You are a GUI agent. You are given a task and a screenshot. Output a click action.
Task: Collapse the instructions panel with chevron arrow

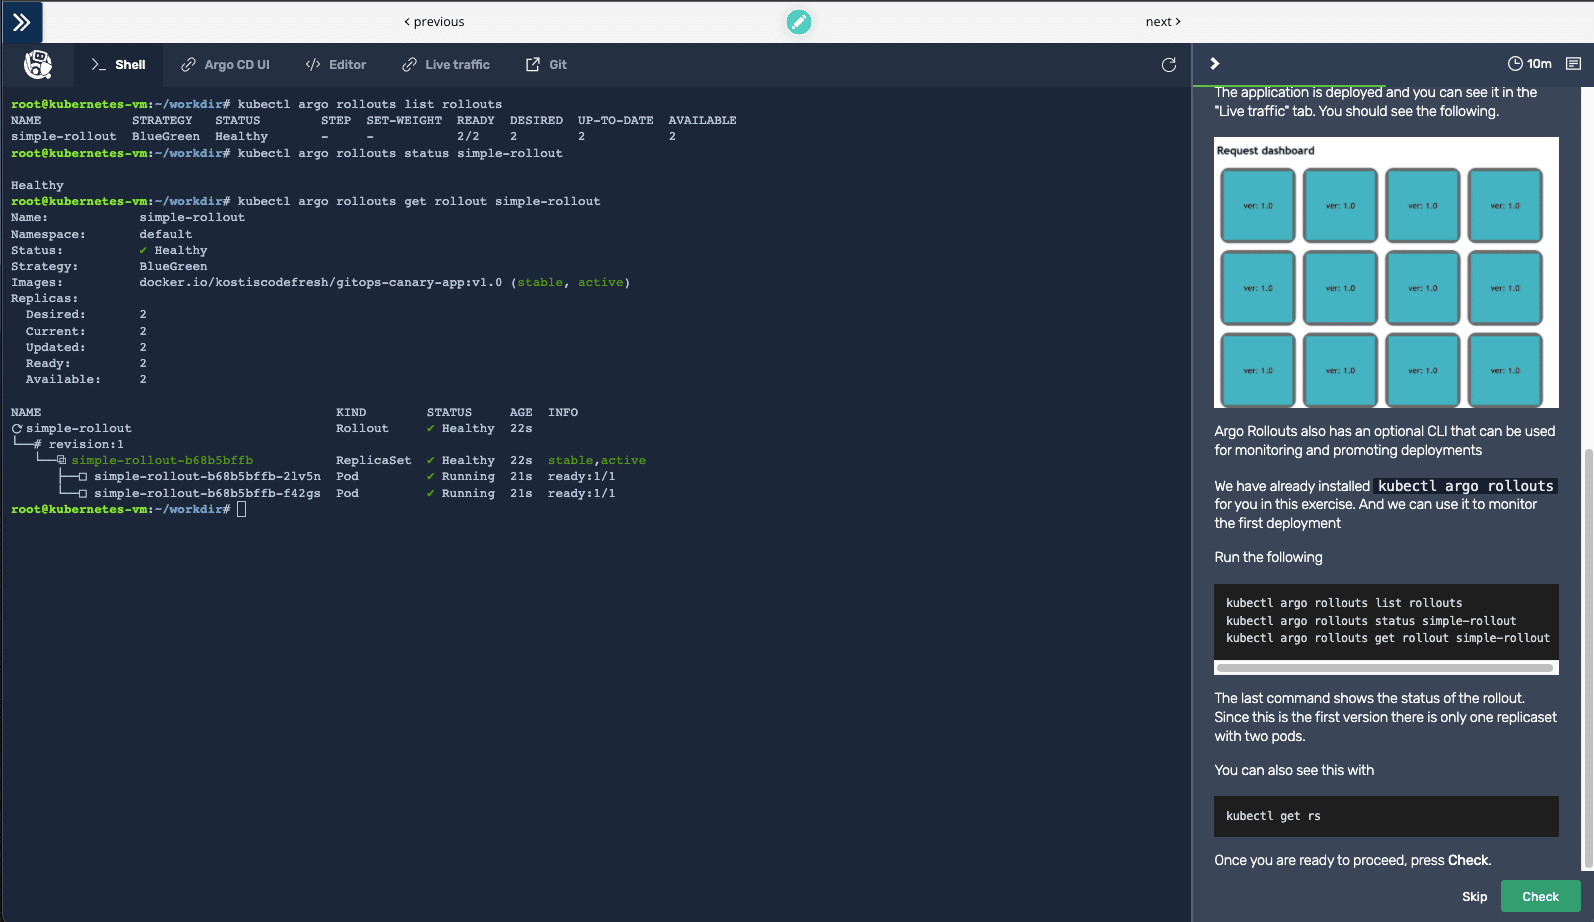[x=1215, y=64]
